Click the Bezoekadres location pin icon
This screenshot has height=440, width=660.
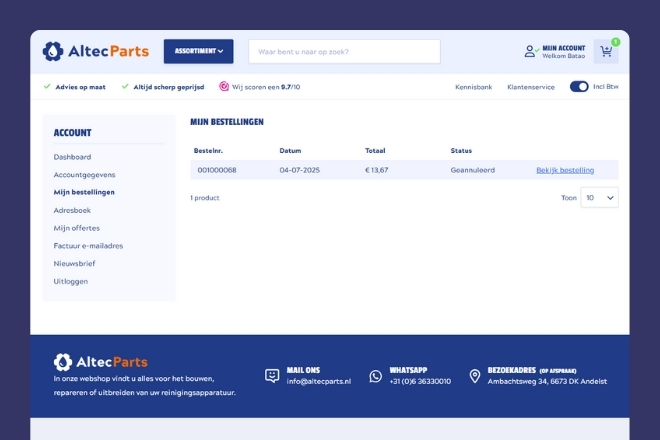[474, 376]
